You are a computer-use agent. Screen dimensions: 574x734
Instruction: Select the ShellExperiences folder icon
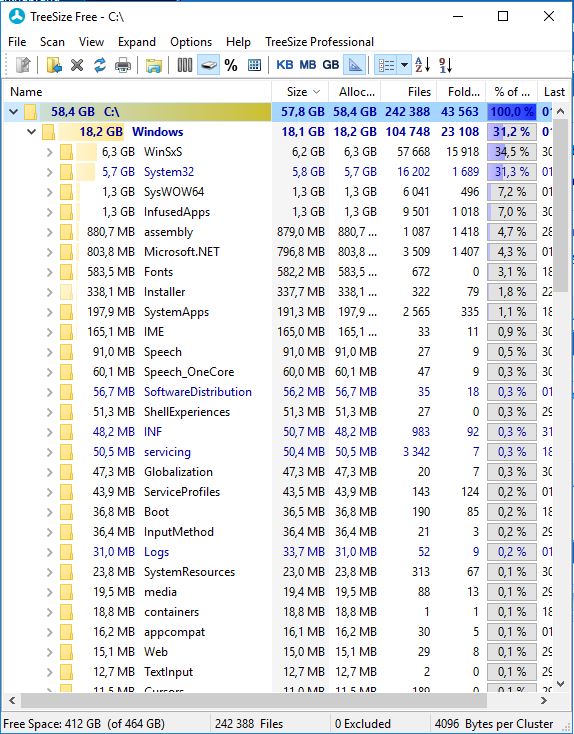pyautogui.click(x=66, y=412)
